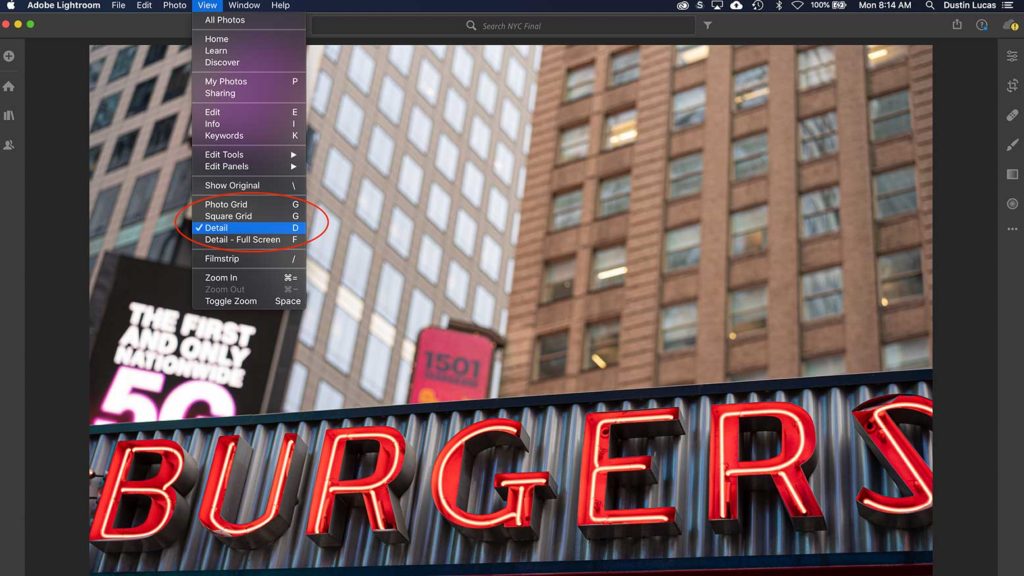Choose Zoom In from View menu
This screenshot has width=1024, height=576.
click(x=248, y=278)
